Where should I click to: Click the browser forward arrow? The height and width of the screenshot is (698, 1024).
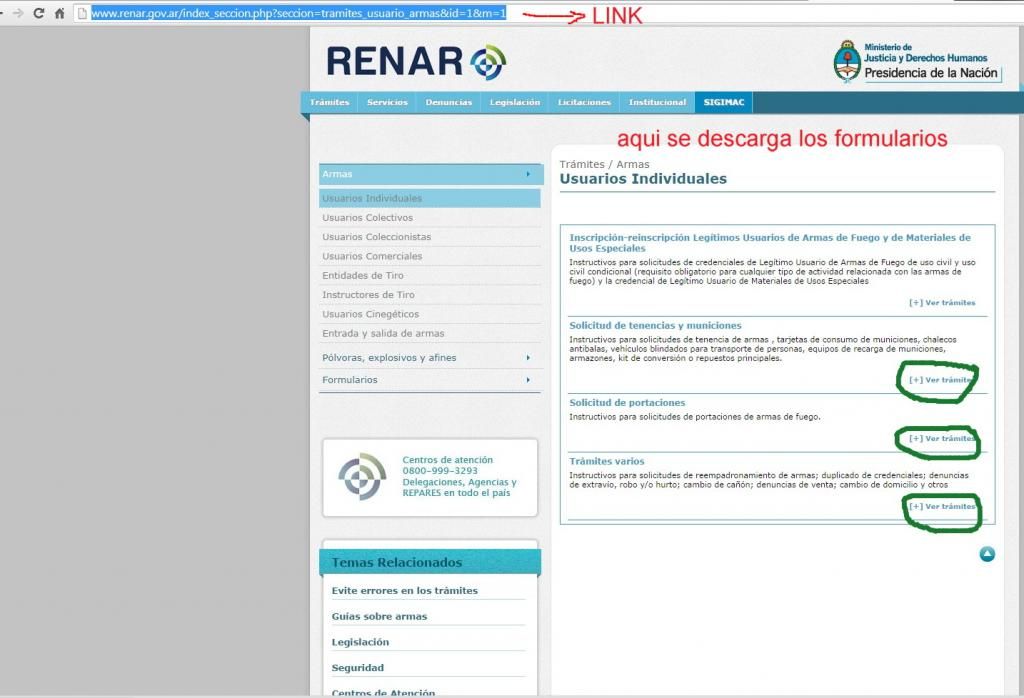pos(18,13)
